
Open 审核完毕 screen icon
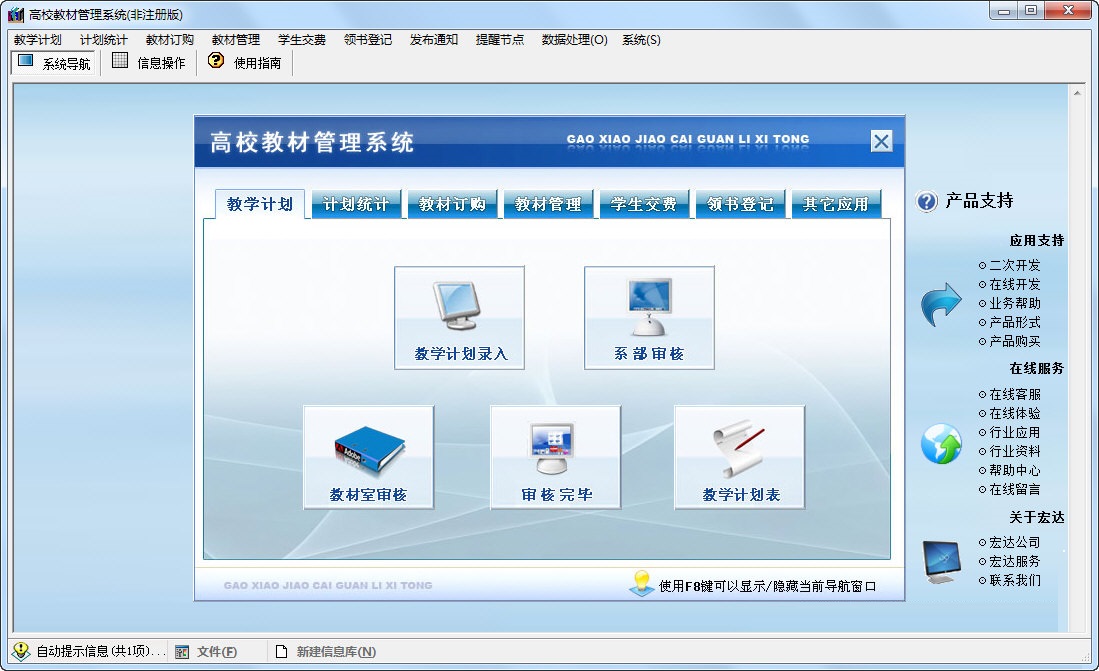552,449
